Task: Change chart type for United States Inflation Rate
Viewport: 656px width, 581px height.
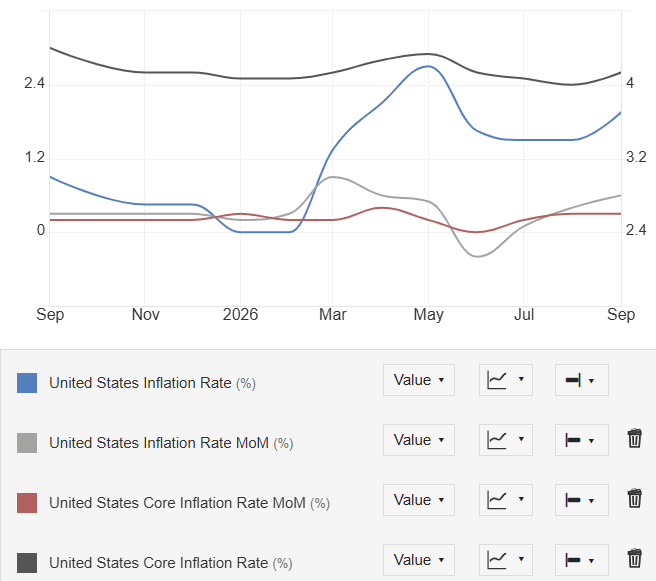Action: coord(506,380)
